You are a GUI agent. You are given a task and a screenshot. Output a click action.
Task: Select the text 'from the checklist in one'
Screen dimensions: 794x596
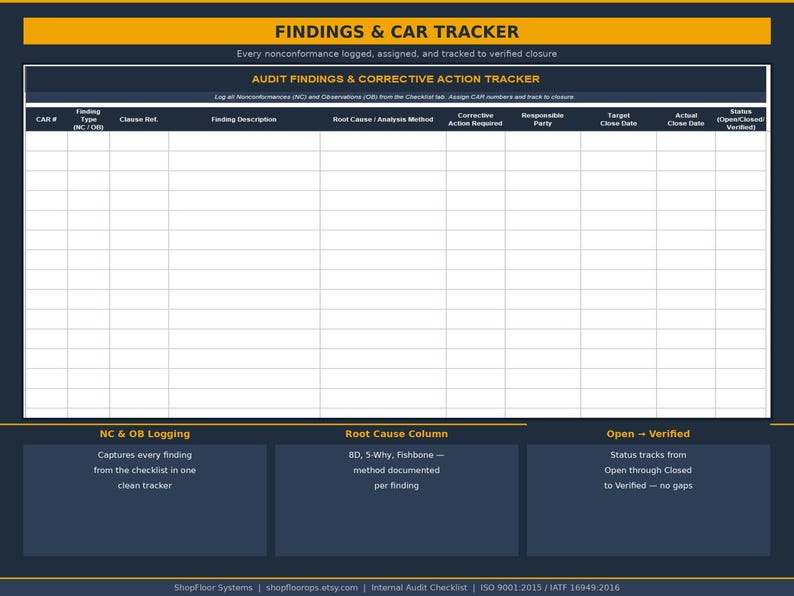tap(145, 470)
